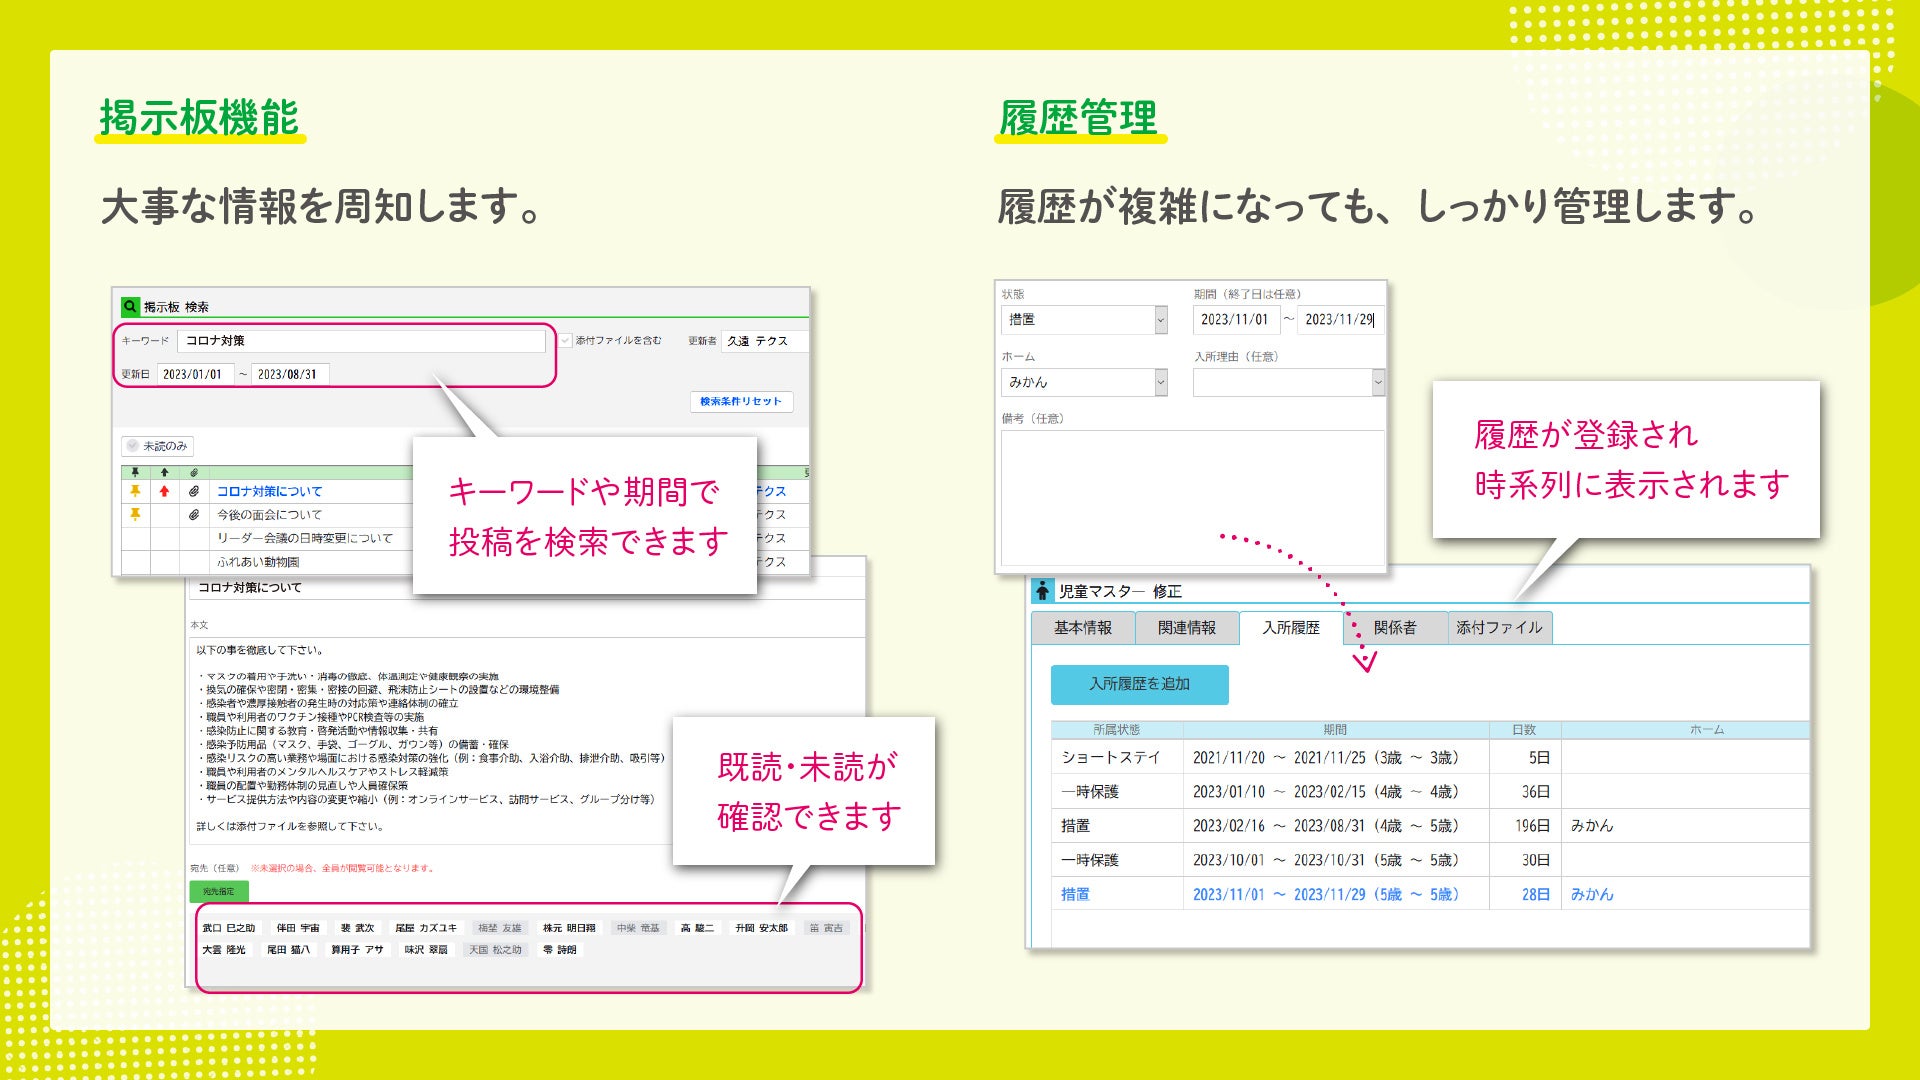Click the up-arrow priority column header icon

coord(165,472)
